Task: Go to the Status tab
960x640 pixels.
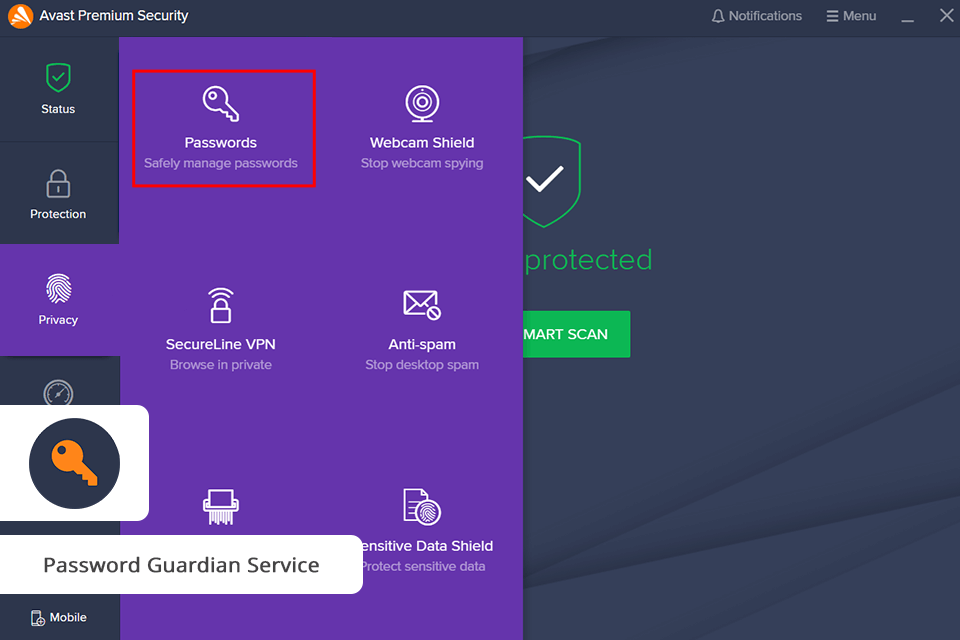Action: 58,89
